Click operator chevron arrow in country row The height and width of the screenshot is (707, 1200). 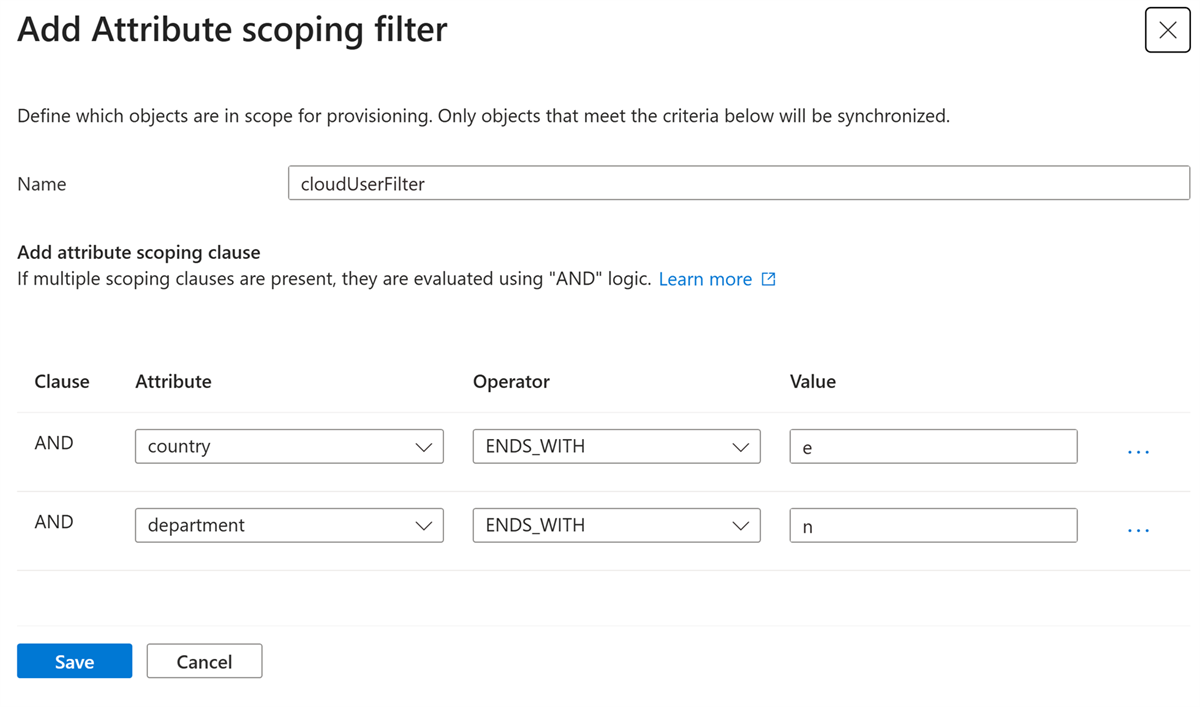pos(740,447)
